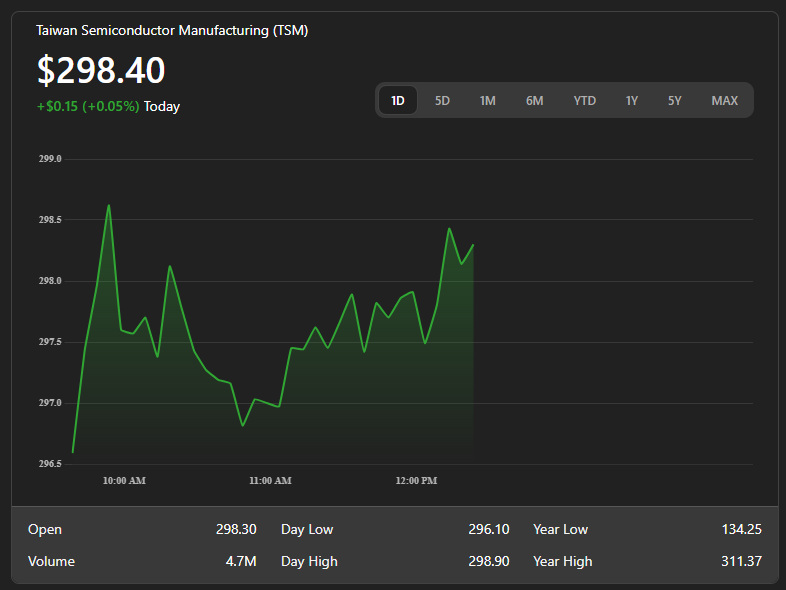This screenshot has width=786, height=590.
Task: Click the 298.5 y-axis label
Action: coord(50,220)
